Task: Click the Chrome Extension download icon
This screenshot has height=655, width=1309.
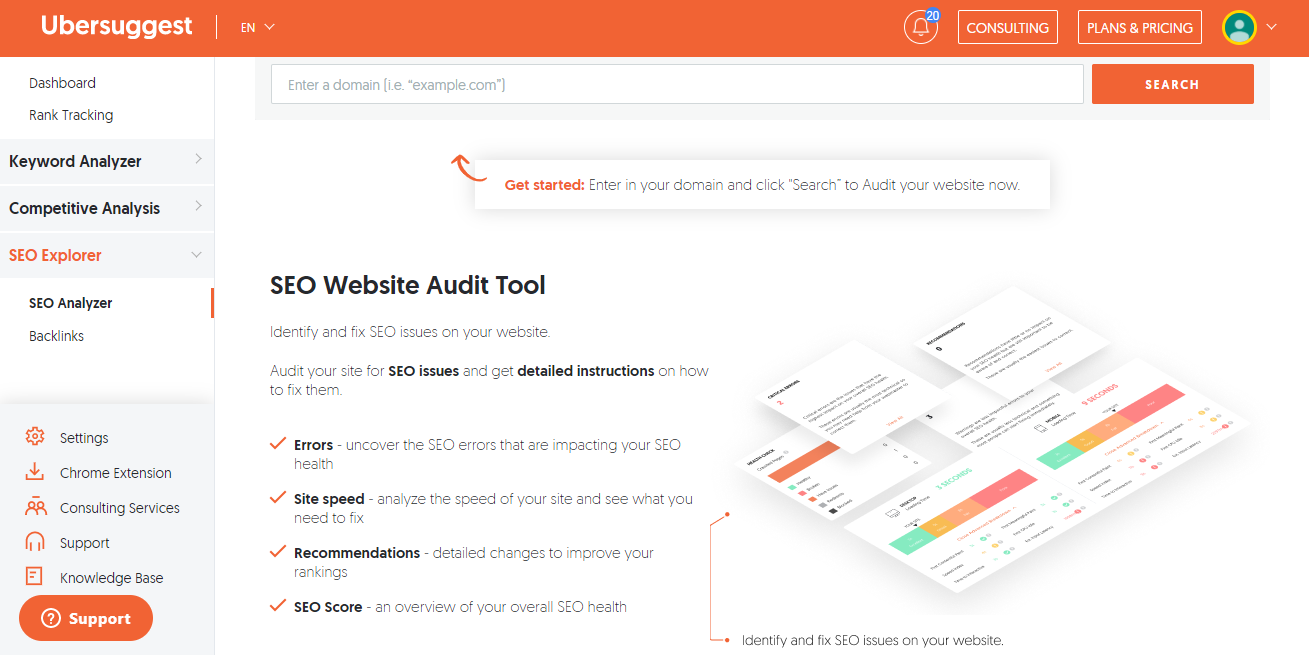Action: (35, 472)
